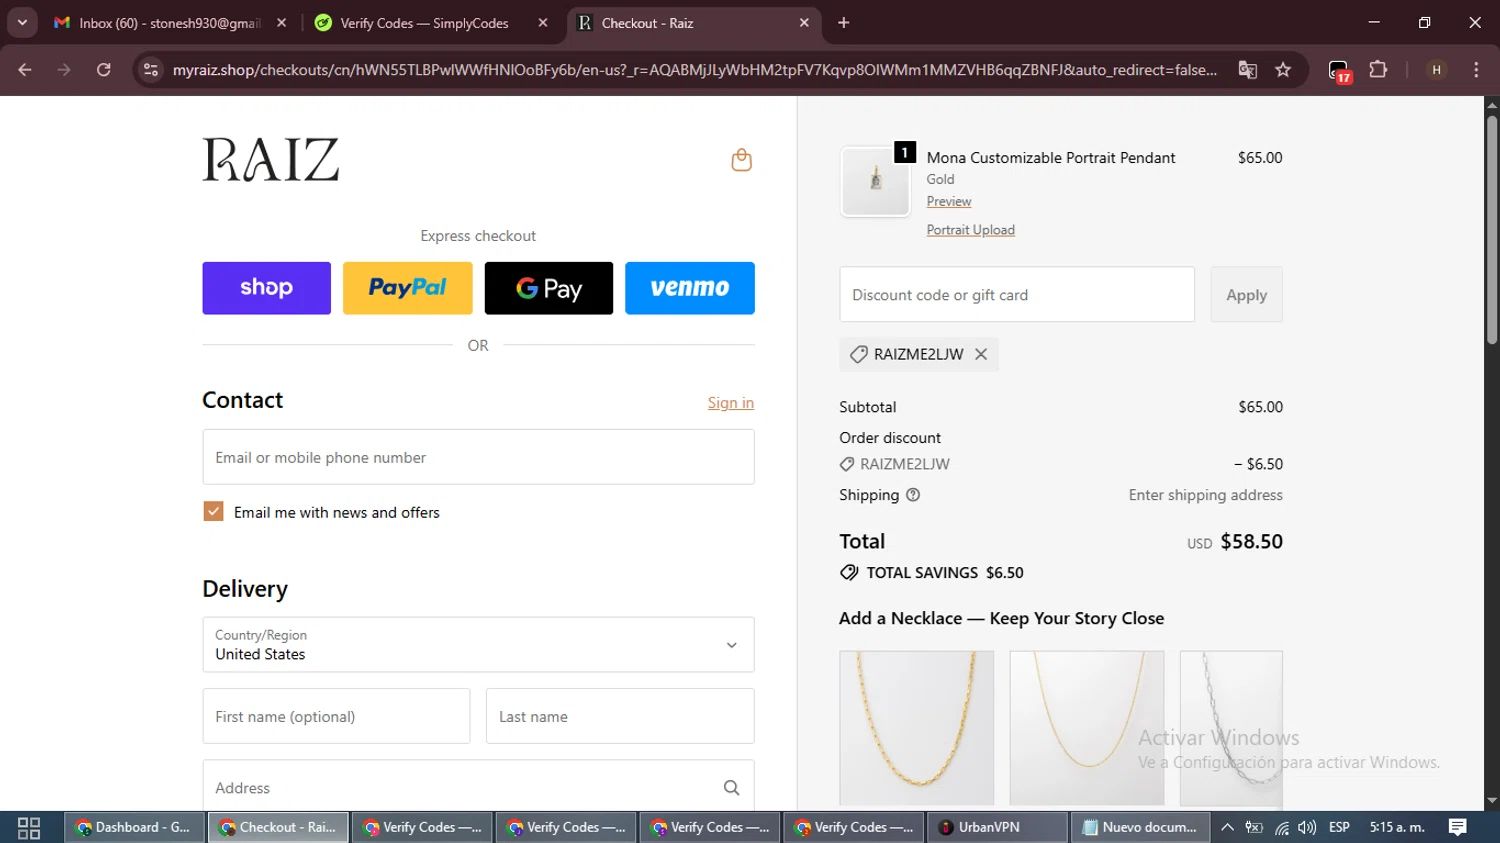The image size is (1500, 843).
Task: Click the $58.50 total amount
Action: click(x=1252, y=541)
